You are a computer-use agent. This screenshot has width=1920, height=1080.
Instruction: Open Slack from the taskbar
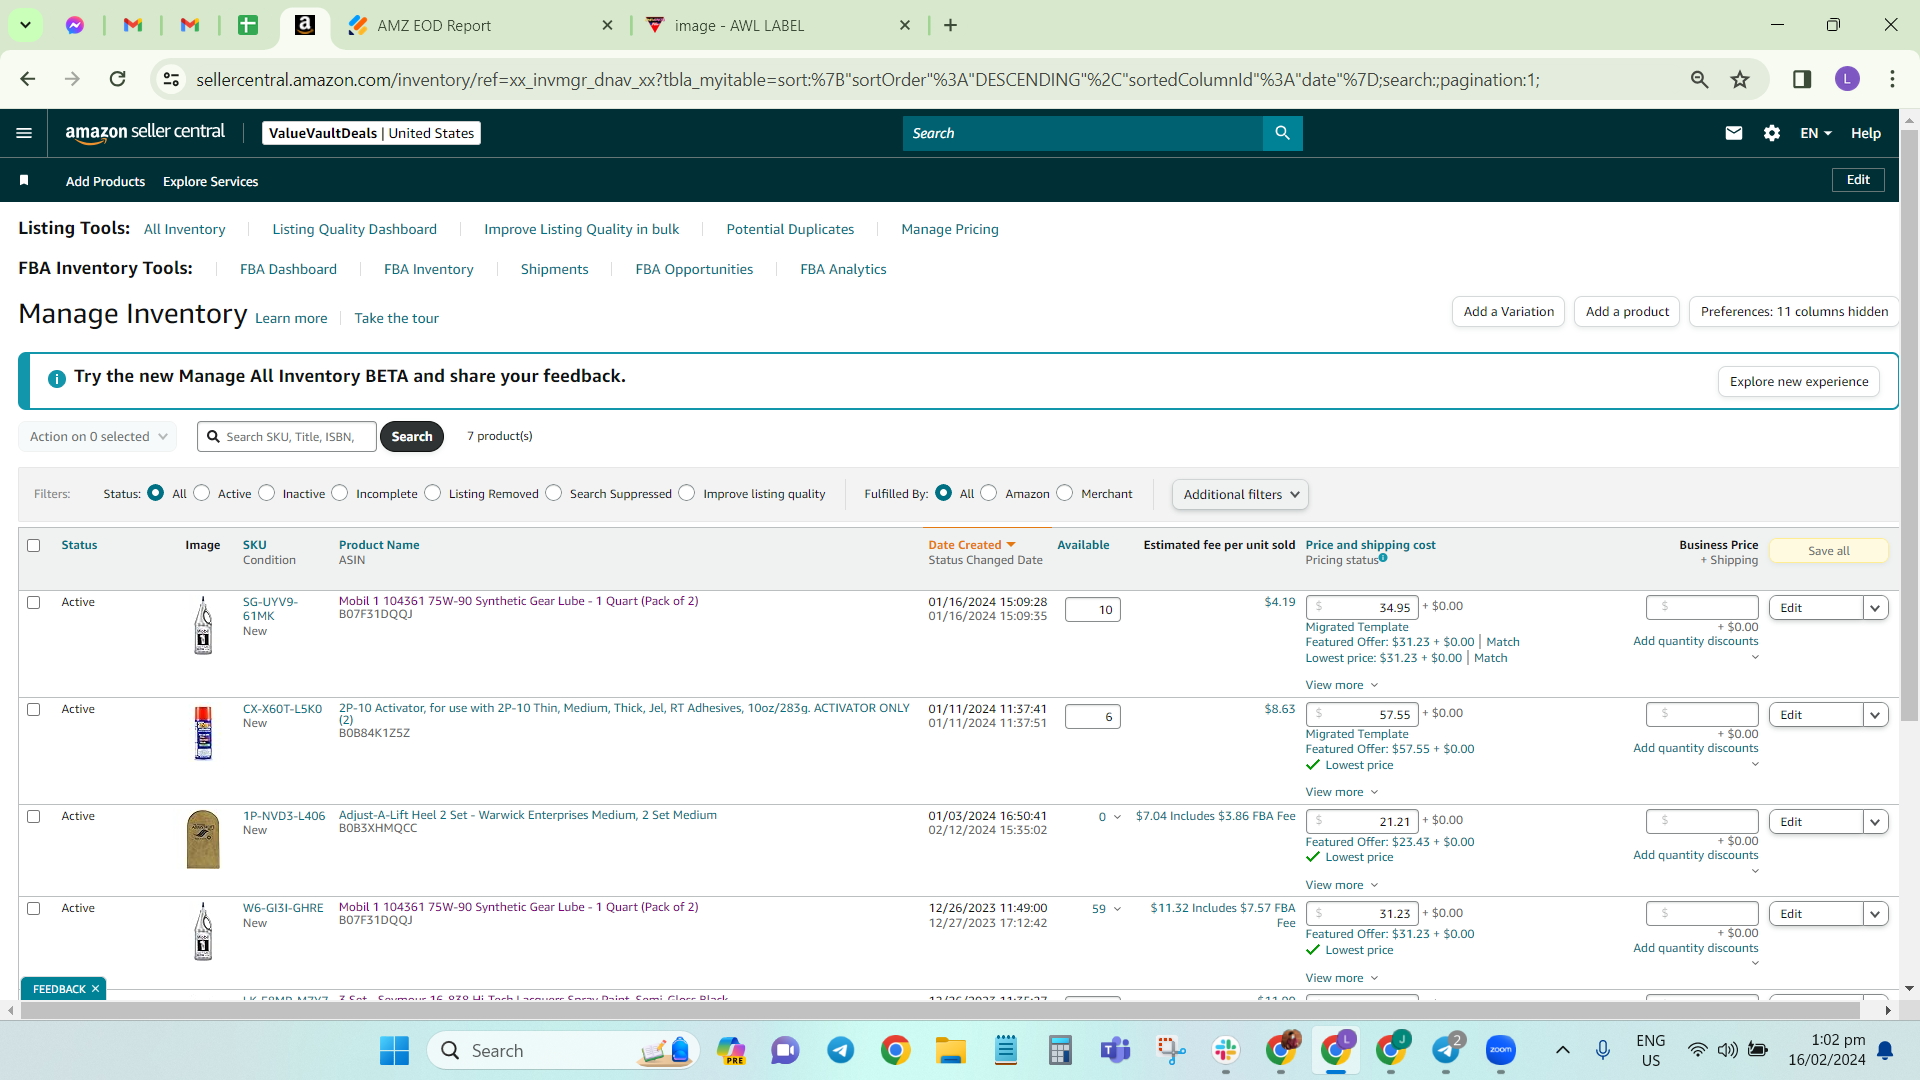[x=1225, y=1050]
